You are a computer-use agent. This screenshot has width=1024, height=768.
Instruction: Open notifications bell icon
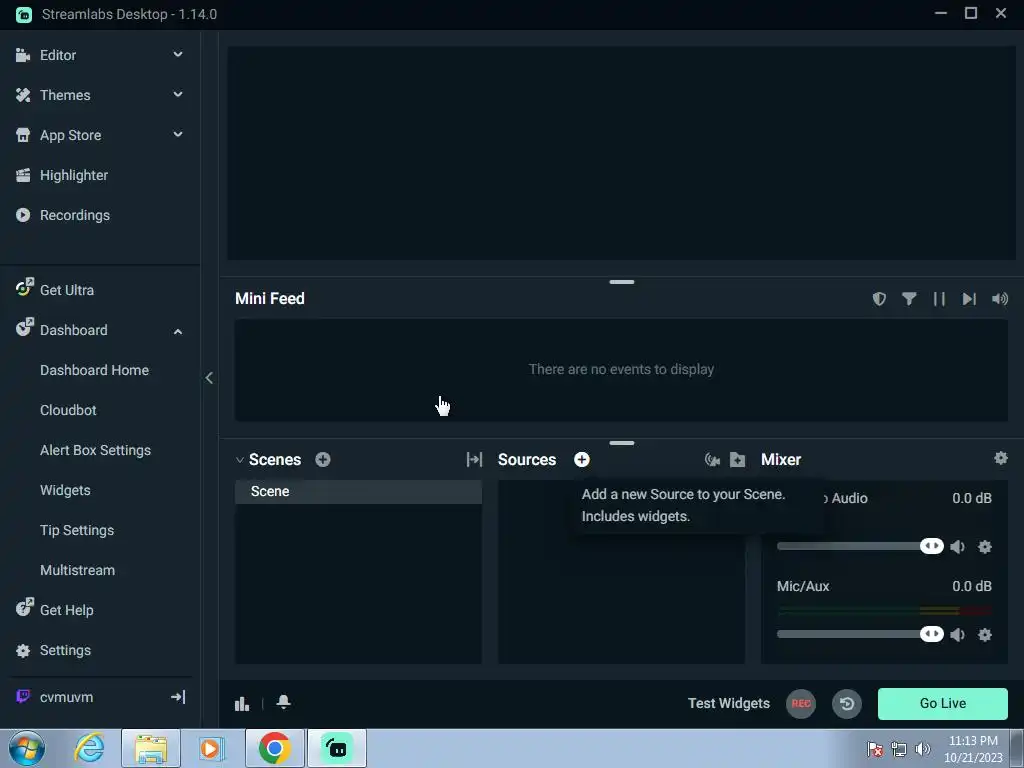click(x=283, y=702)
